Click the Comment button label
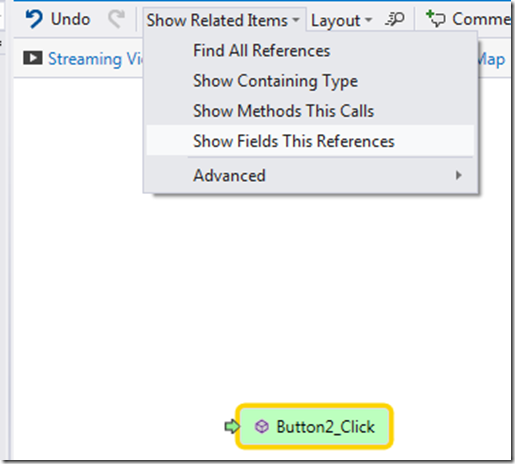The height and width of the screenshot is (464, 515). (481, 19)
